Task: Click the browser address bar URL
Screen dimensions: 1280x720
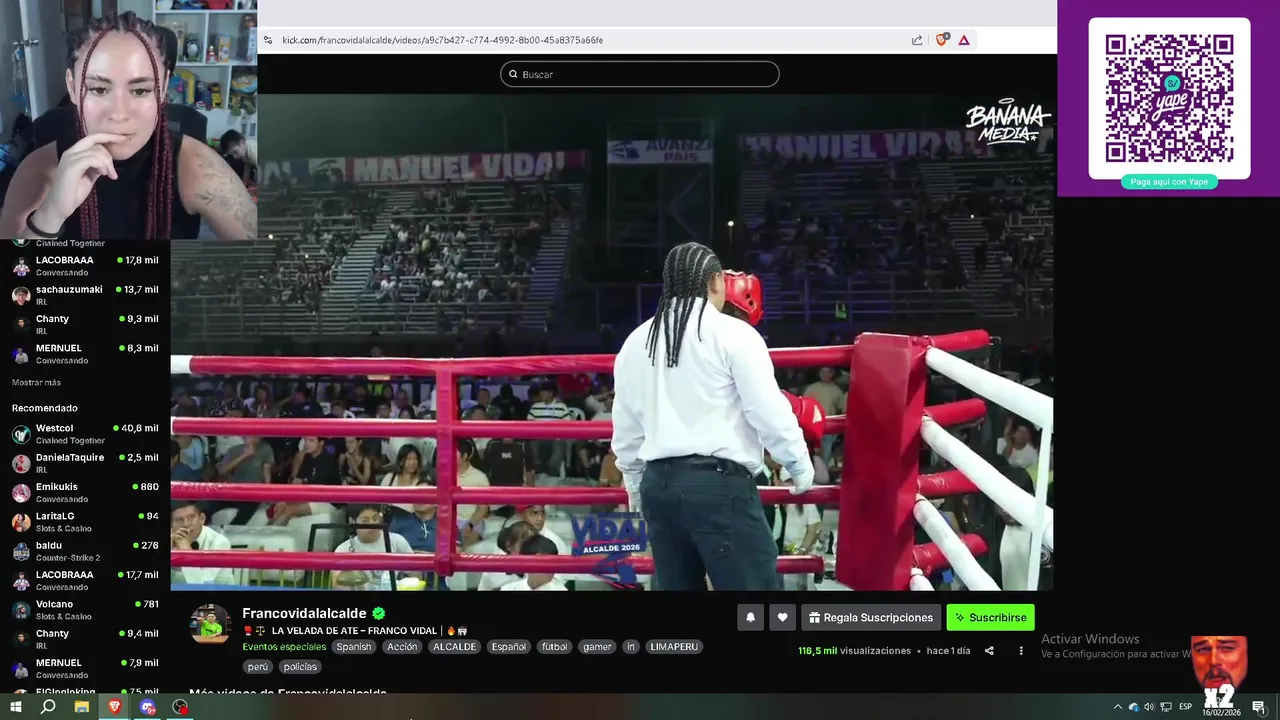Action: coord(442,40)
